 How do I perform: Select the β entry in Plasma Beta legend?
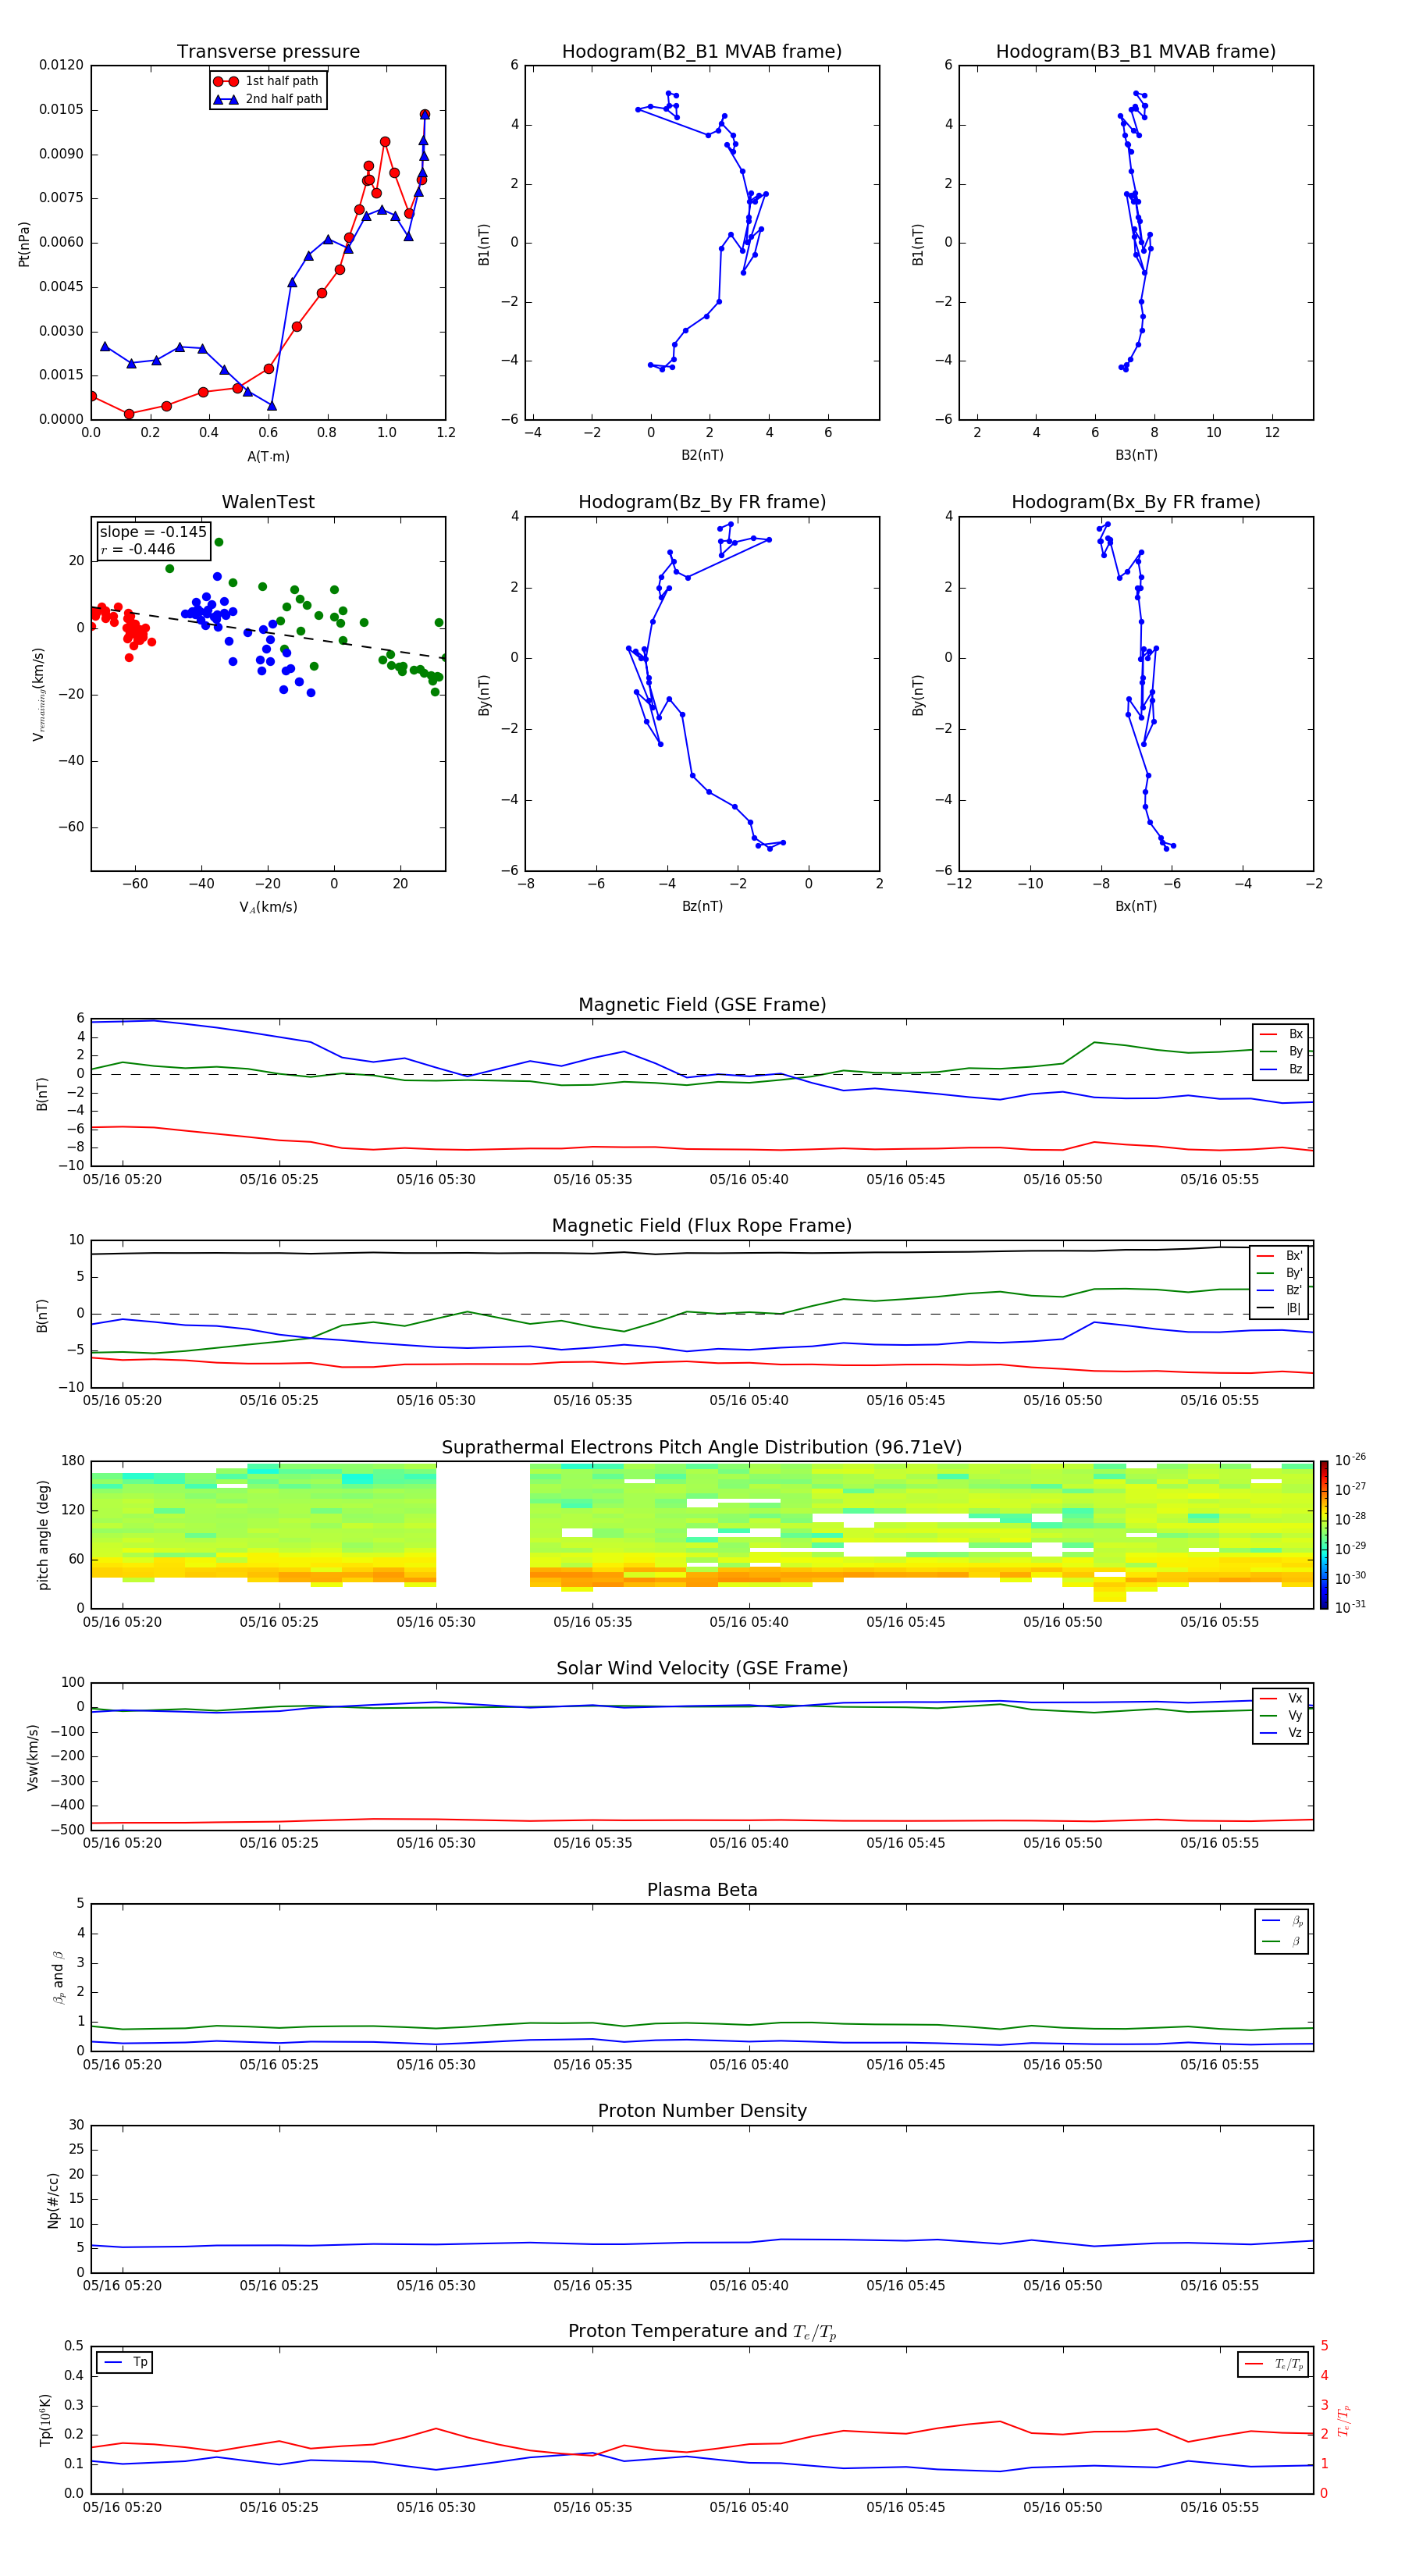click(x=1282, y=1942)
